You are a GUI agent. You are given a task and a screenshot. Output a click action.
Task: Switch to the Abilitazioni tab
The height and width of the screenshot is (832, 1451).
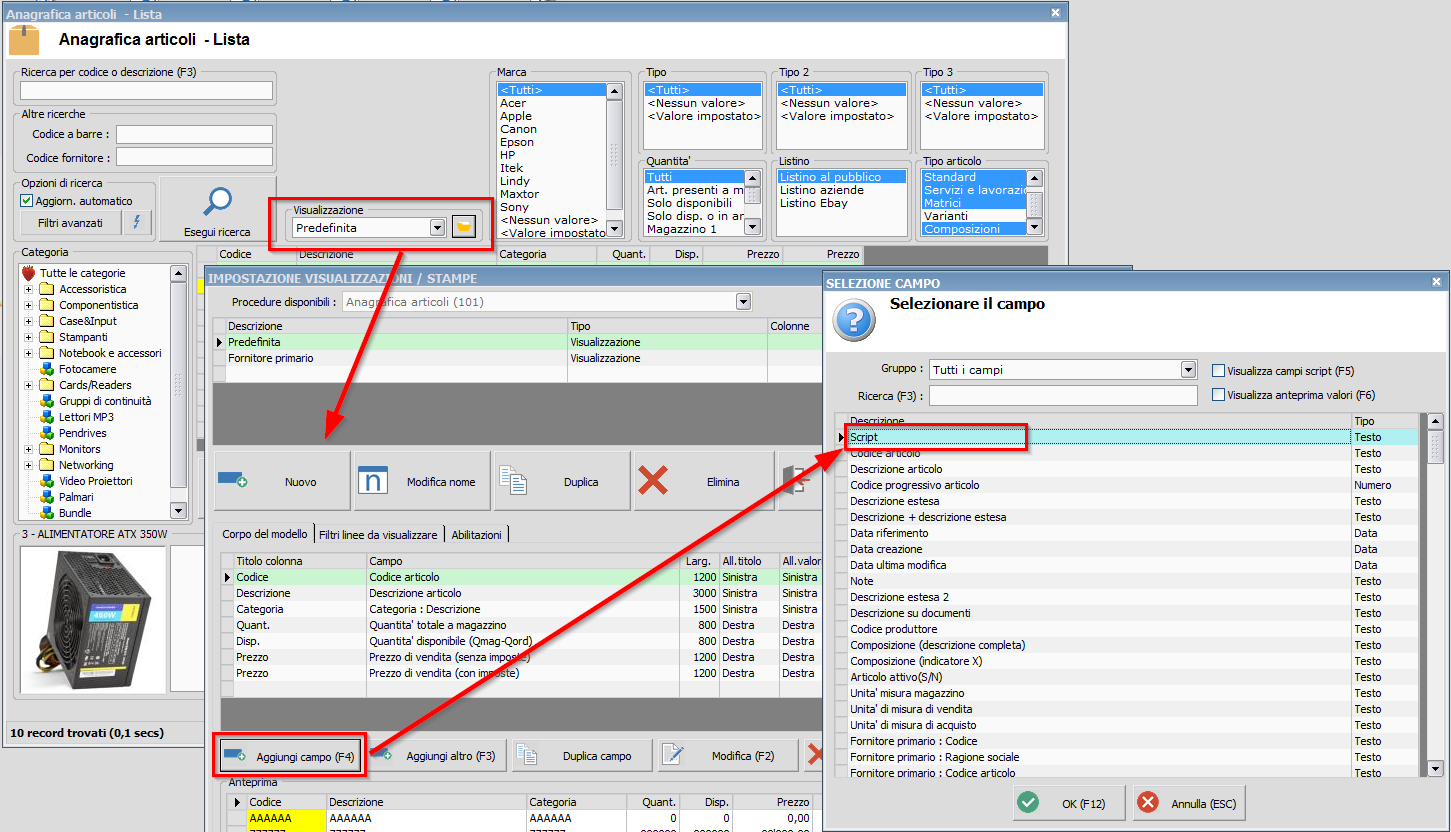click(x=476, y=533)
